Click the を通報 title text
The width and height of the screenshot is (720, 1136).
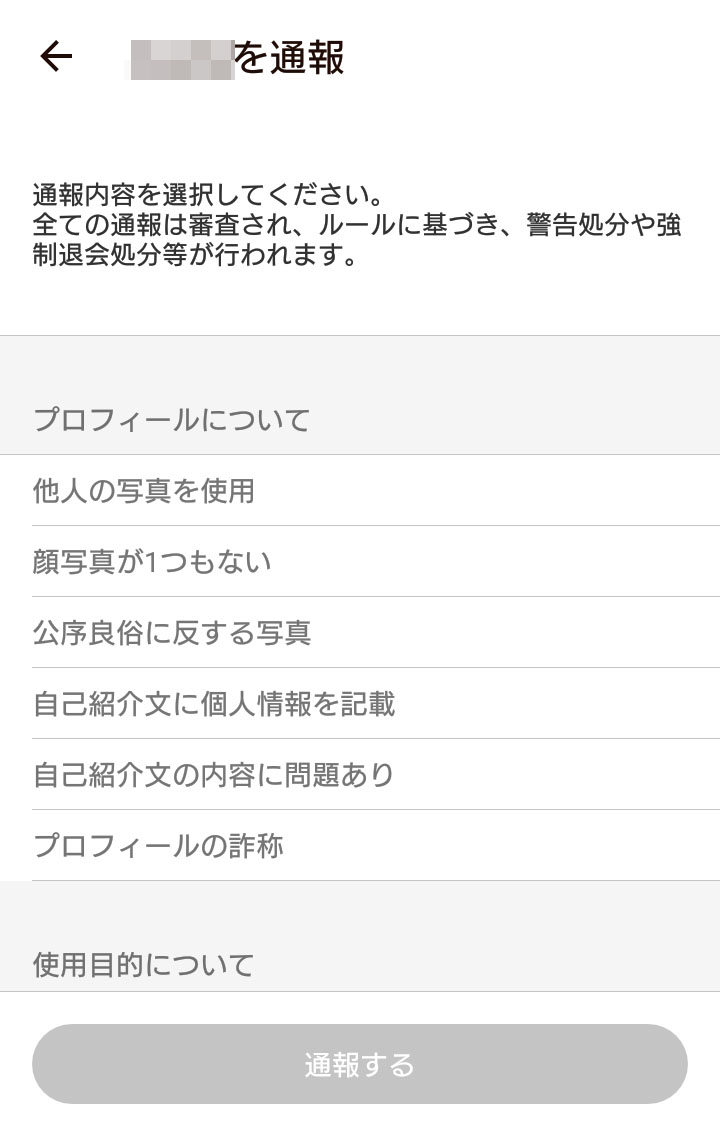(x=289, y=58)
